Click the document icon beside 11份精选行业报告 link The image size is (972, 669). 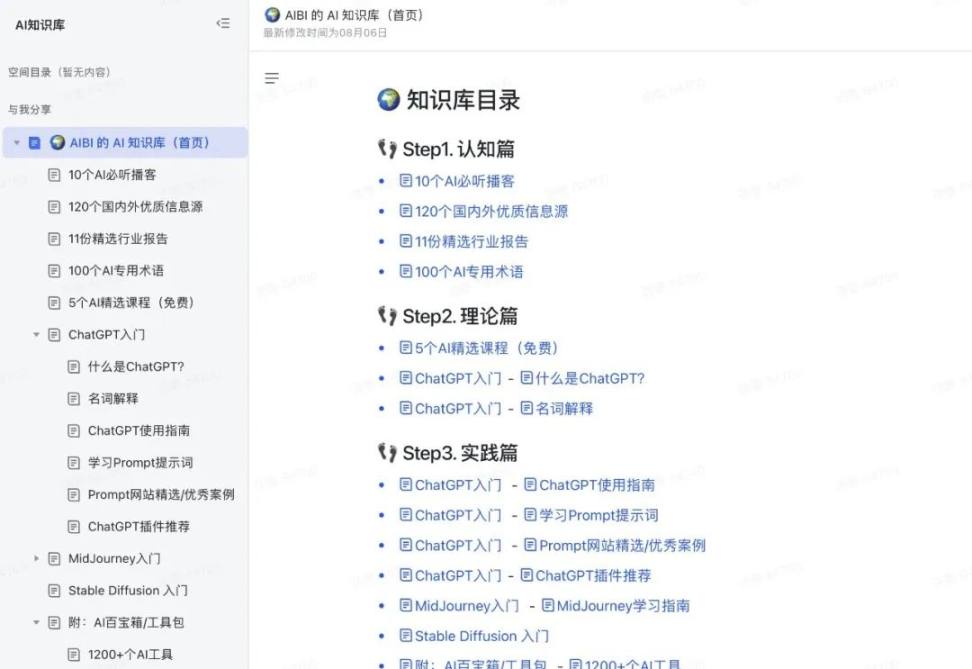pyautogui.click(x=405, y=241)
